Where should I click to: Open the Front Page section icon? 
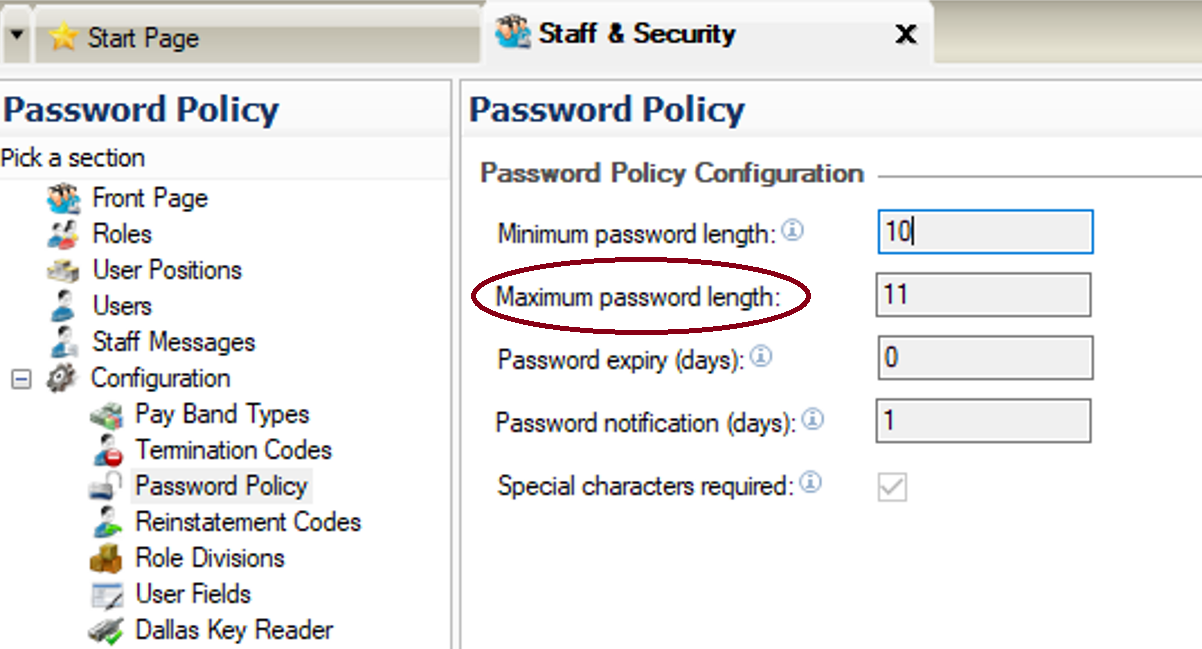pos(64,198)
